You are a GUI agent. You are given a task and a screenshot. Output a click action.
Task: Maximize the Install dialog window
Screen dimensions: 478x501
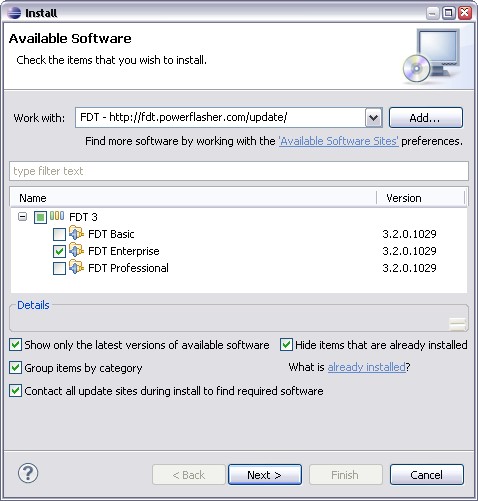449,13
